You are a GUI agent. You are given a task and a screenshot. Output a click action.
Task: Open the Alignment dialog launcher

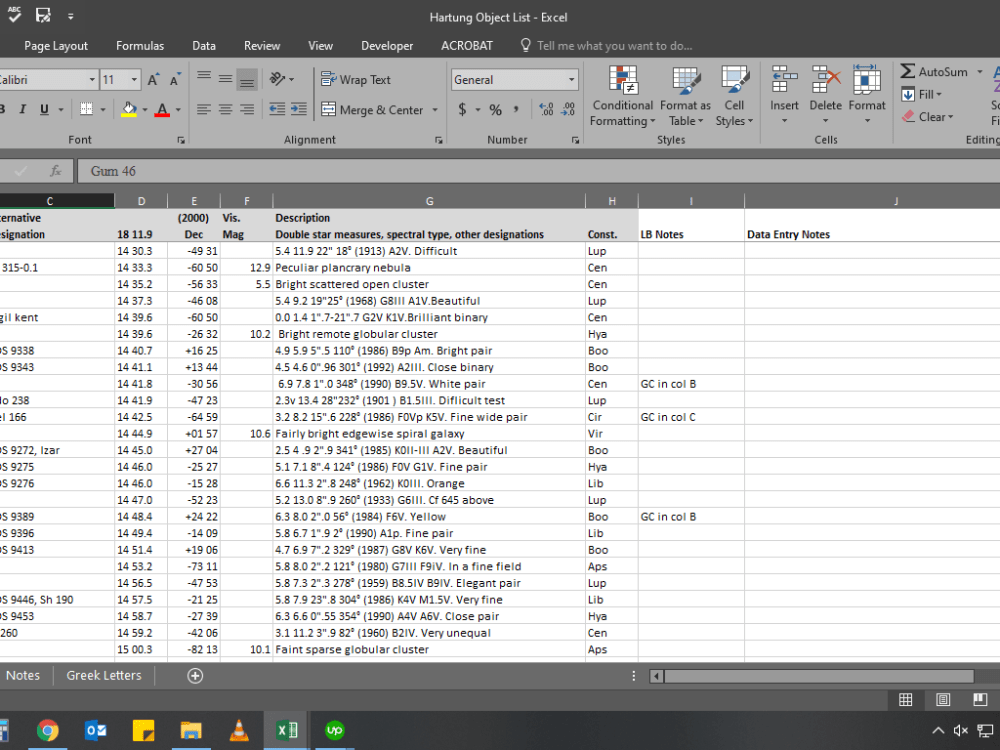click(x=439, y=140)
